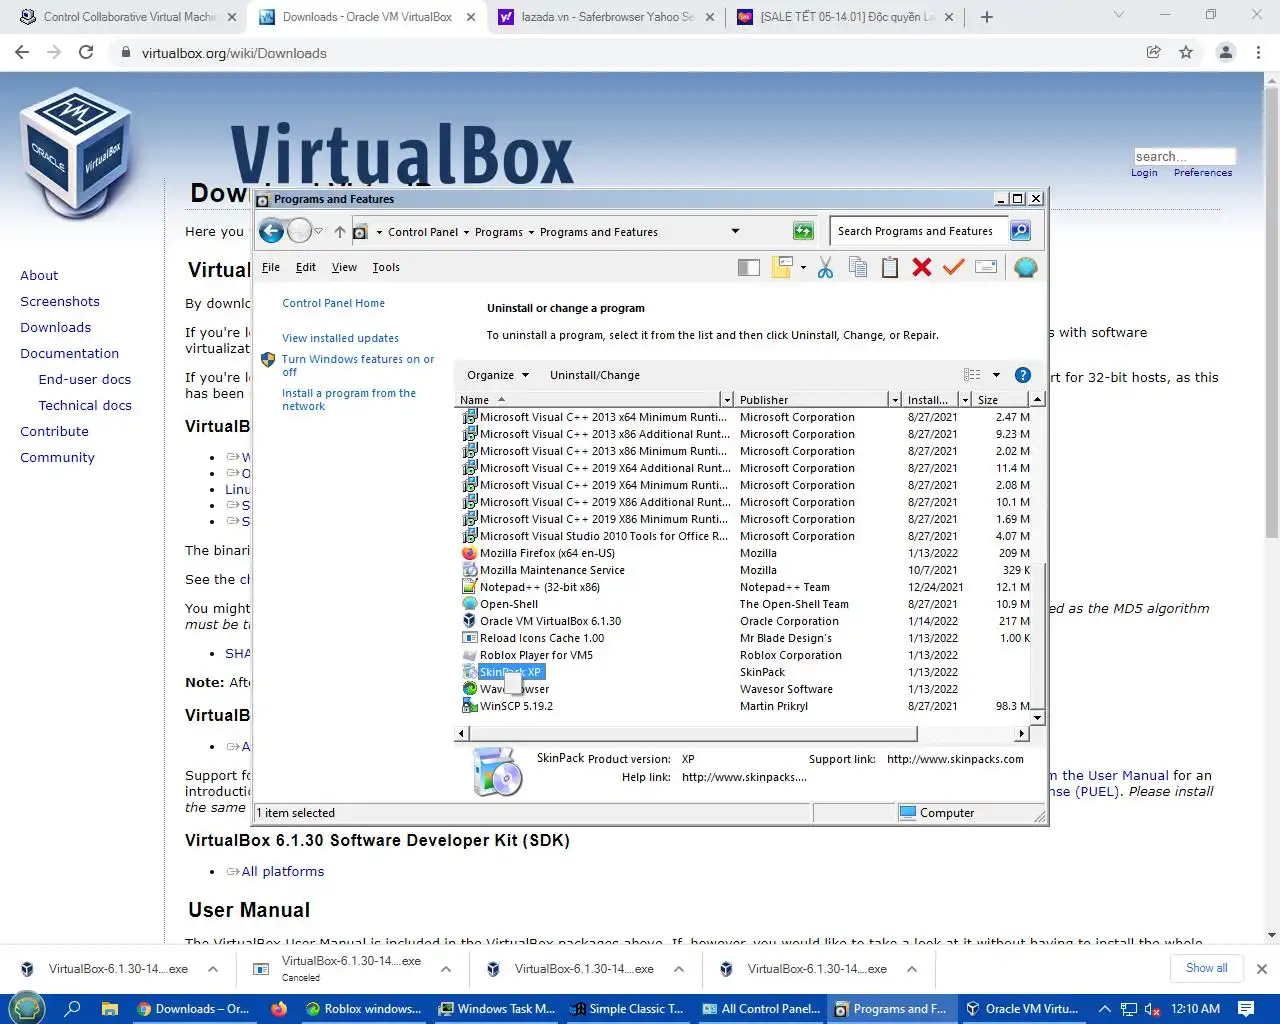1280x1024 pixels.
Task: Reload the VirtualBox downloads page
Action: pyautogui.click(x=87, y=52)
